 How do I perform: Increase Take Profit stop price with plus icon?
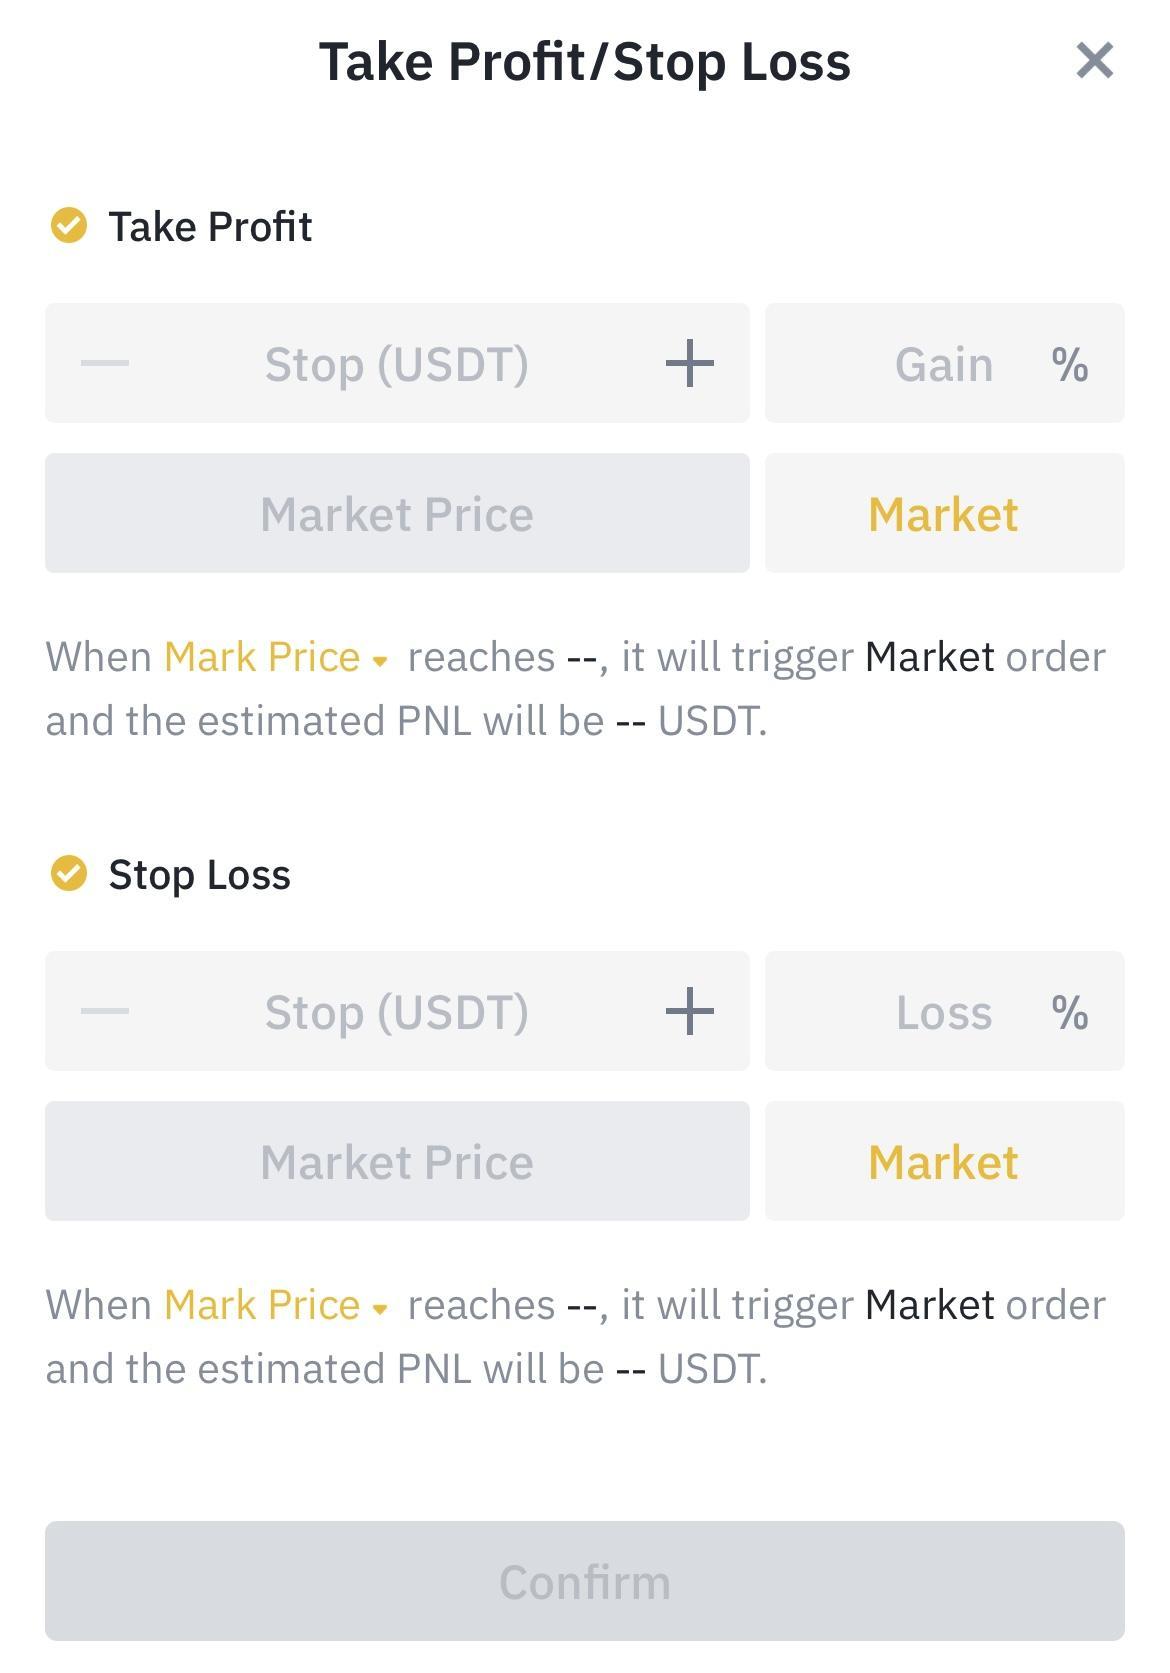(690, 363)
